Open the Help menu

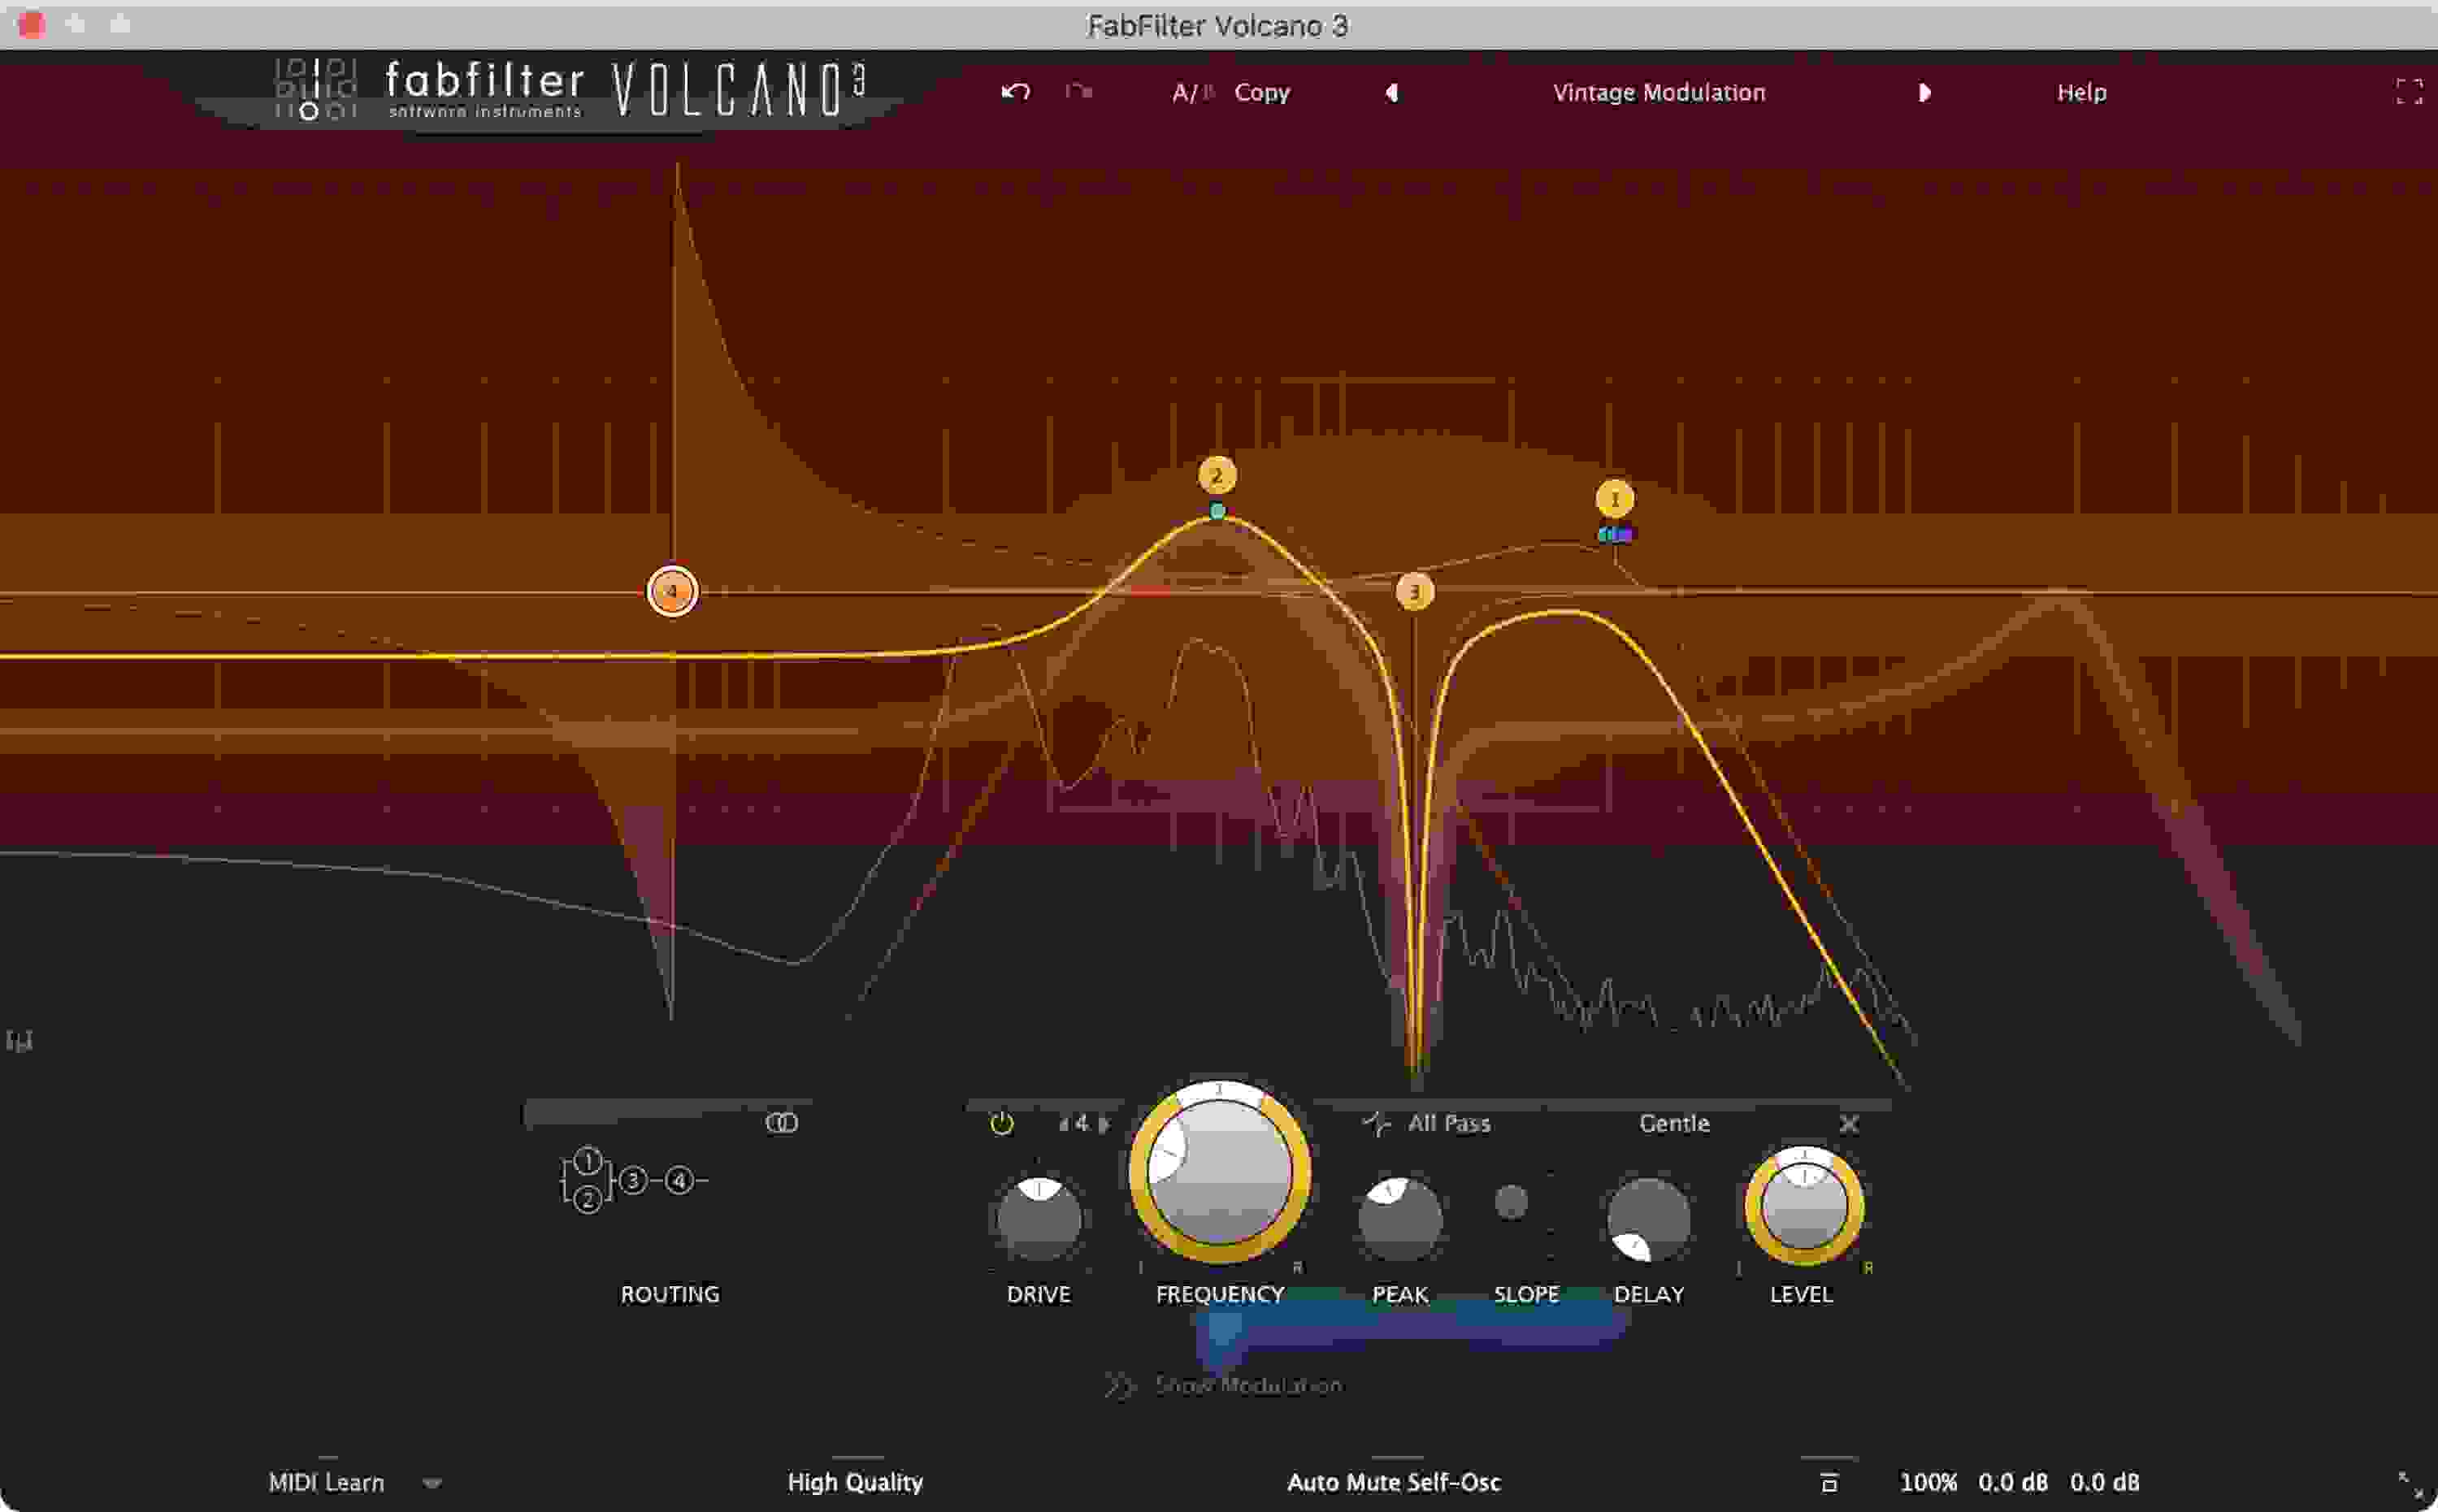click(2082, 92)
